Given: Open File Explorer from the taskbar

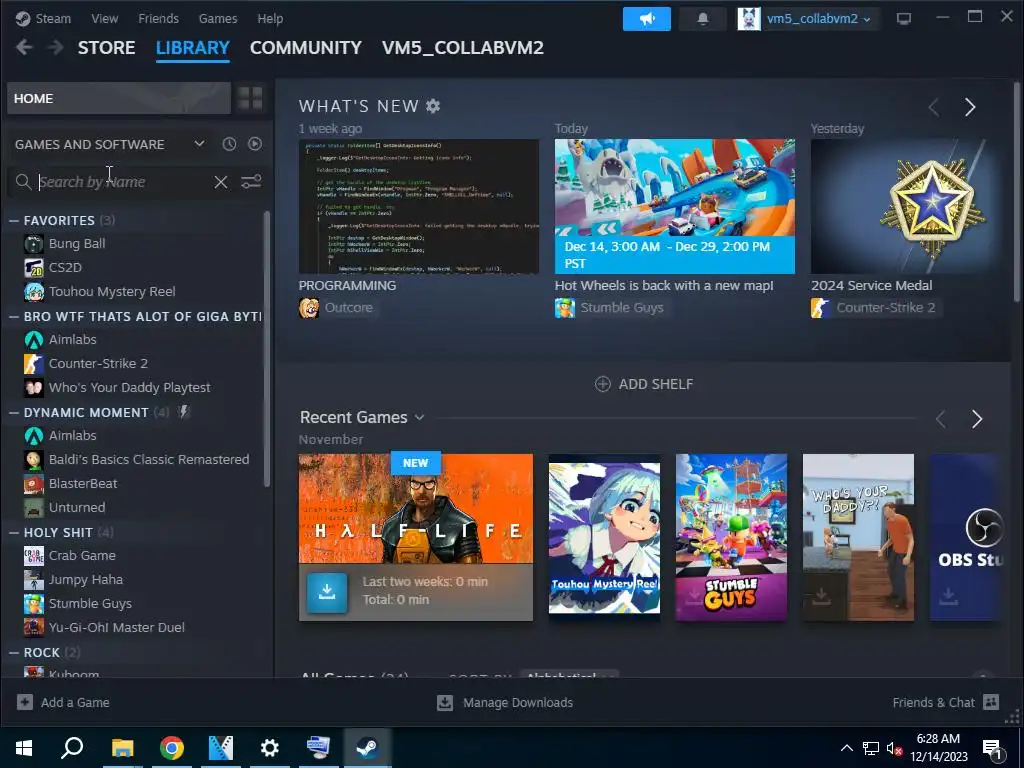Looking at the screenshot, I should click(x=123, y=748).
